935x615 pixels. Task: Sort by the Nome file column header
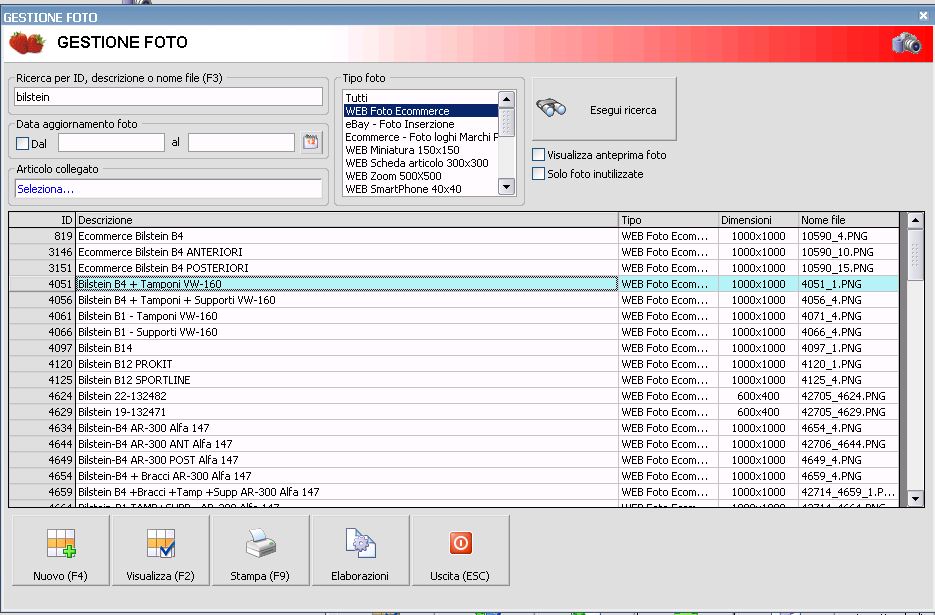[849, 220]
